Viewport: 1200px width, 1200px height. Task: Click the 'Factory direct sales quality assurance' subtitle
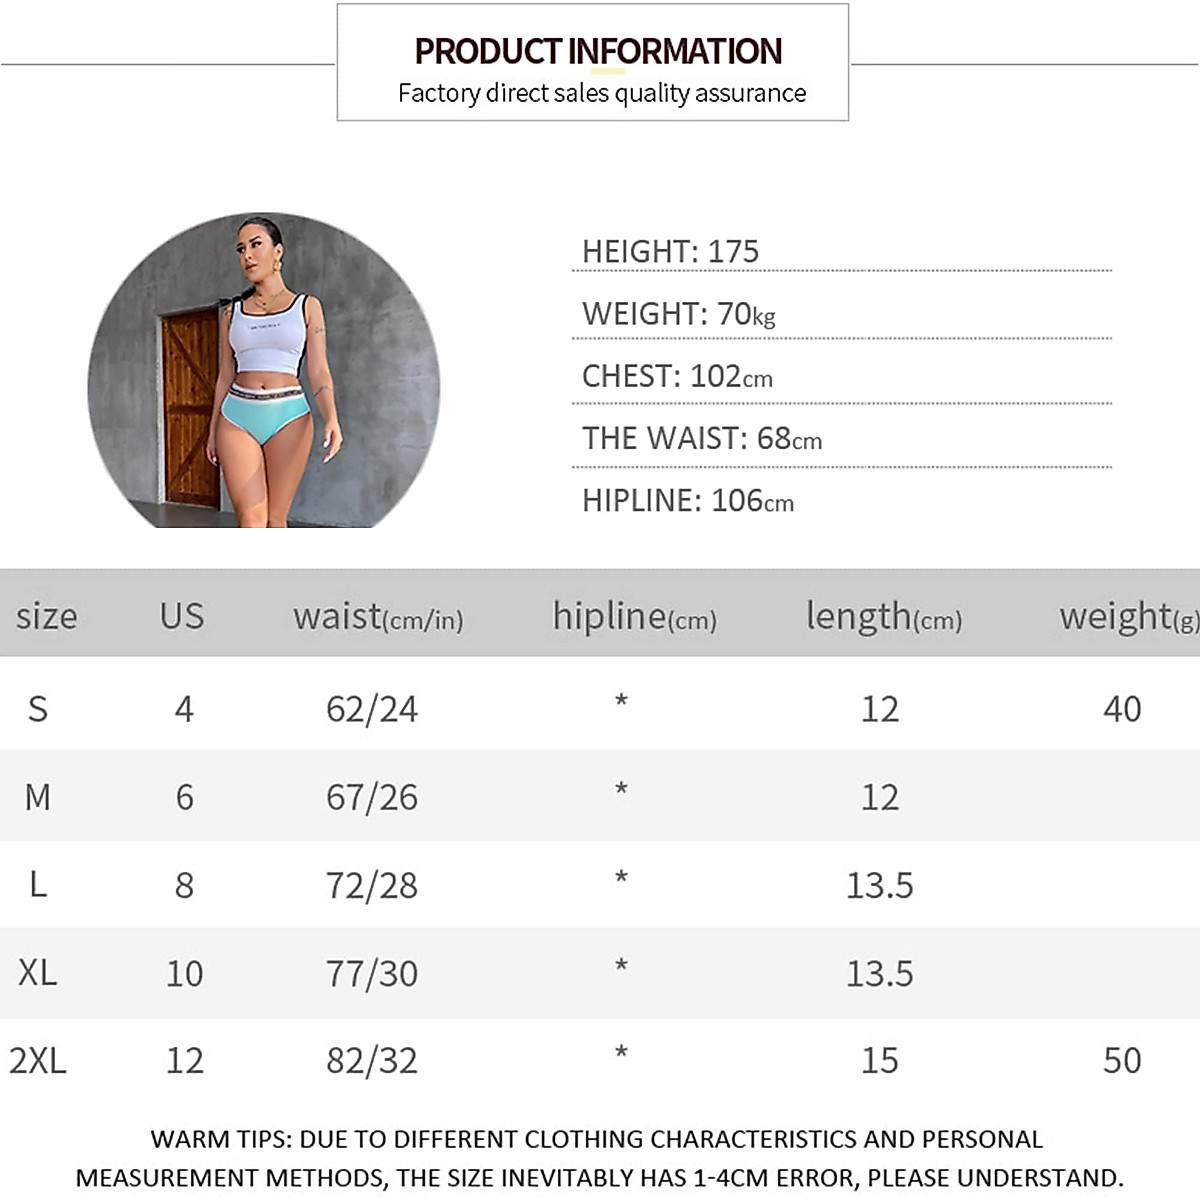tap(601, 93)
